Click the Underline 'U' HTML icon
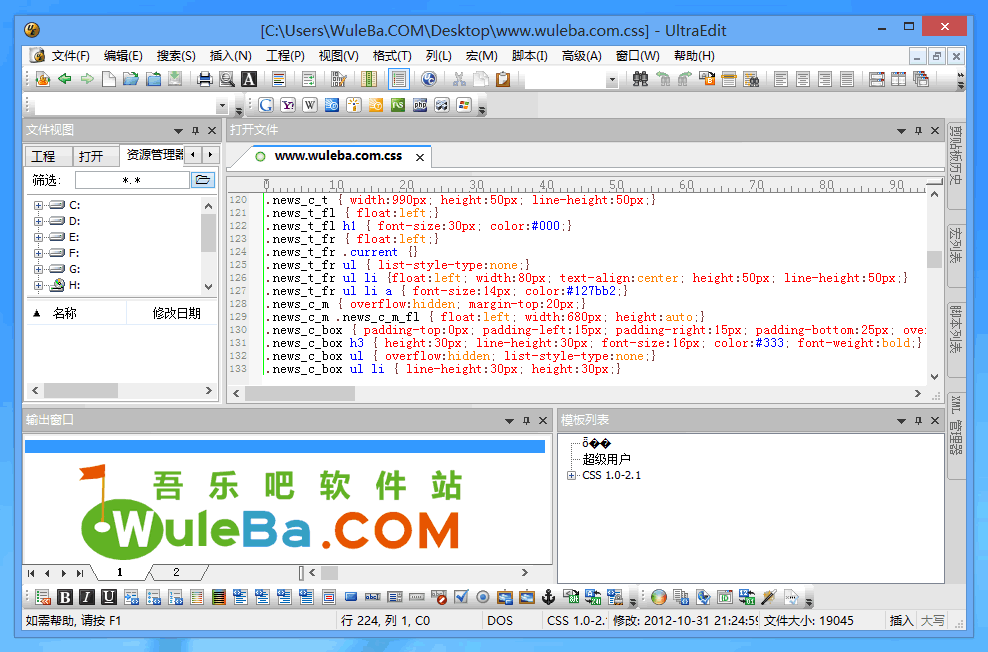The height and width of the screenshot is (652, 988). pos(109,597)
